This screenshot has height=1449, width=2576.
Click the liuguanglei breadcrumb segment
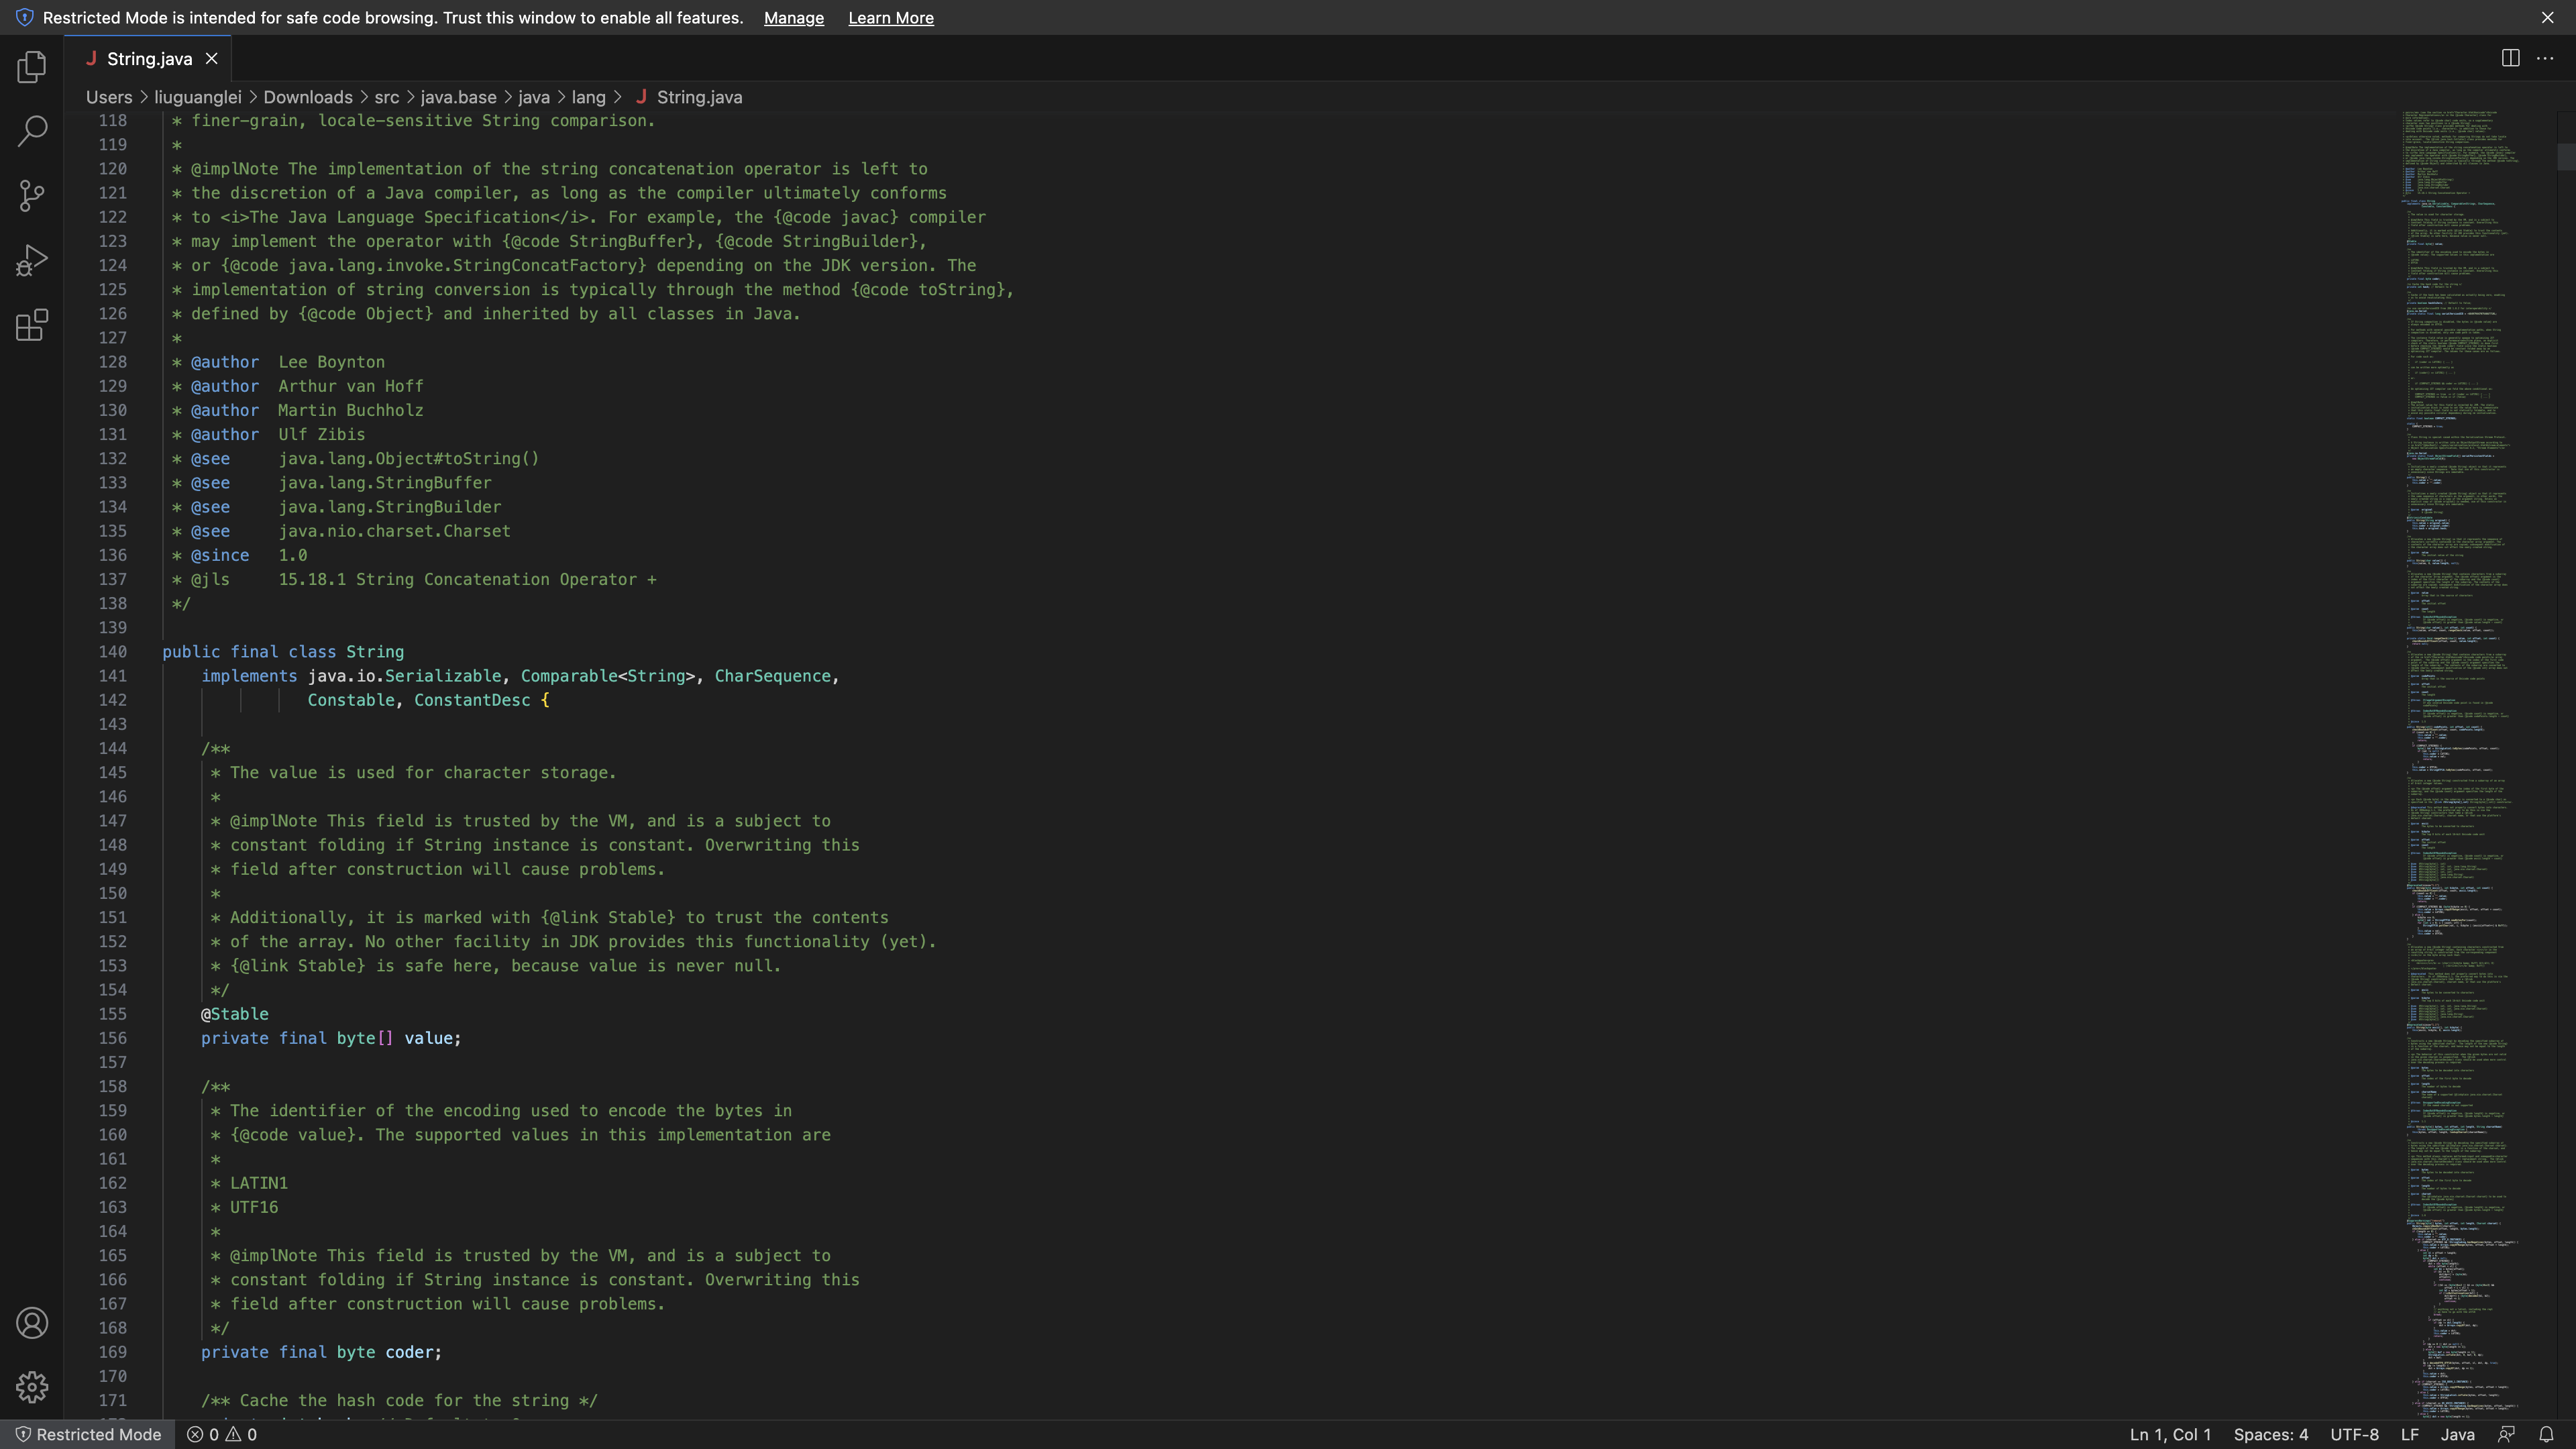click(198, 97)
